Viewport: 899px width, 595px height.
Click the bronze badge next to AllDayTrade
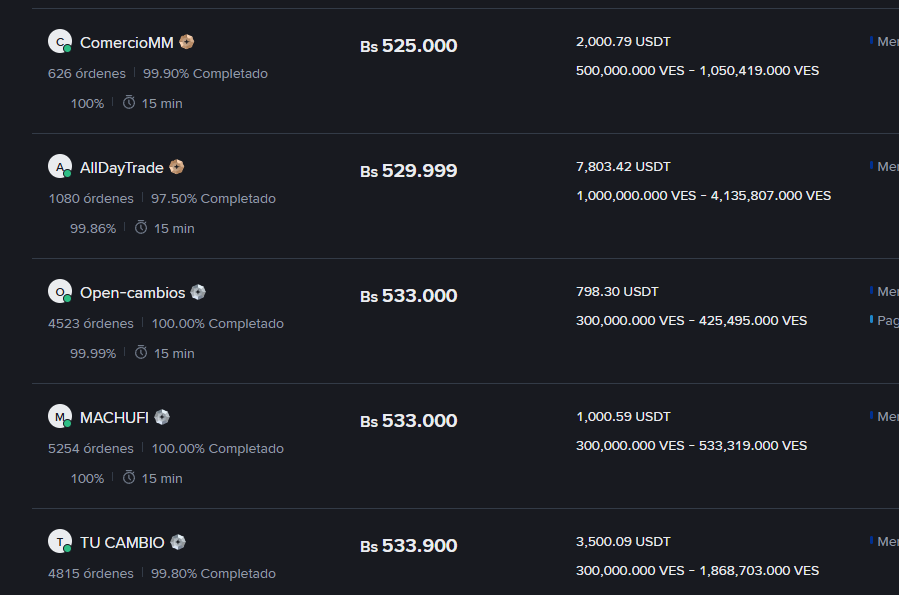click(x=176, y=167)
